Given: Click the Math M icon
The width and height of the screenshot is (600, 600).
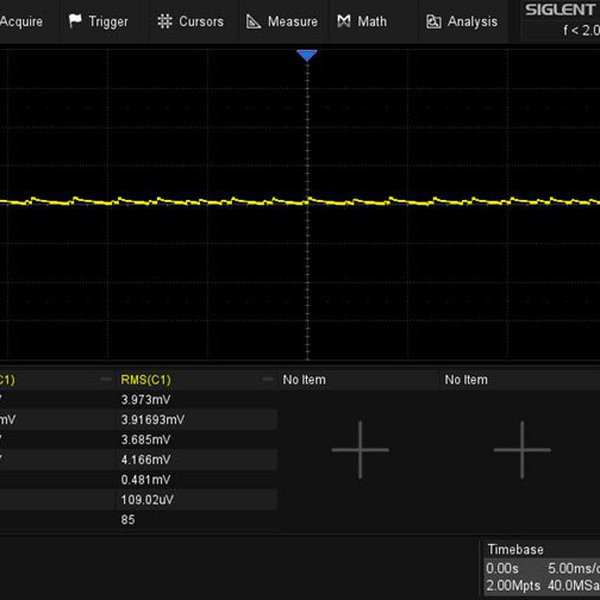Looking at the screenshot, I should click(344, 21).
